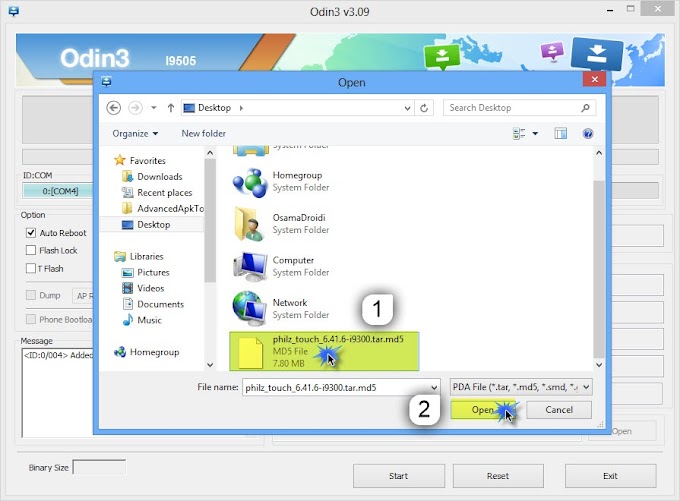The height and width of the screenshot is (501, 680).
Task: Open recent locations dropdown near nav arrows
Action: click(154, 108)
